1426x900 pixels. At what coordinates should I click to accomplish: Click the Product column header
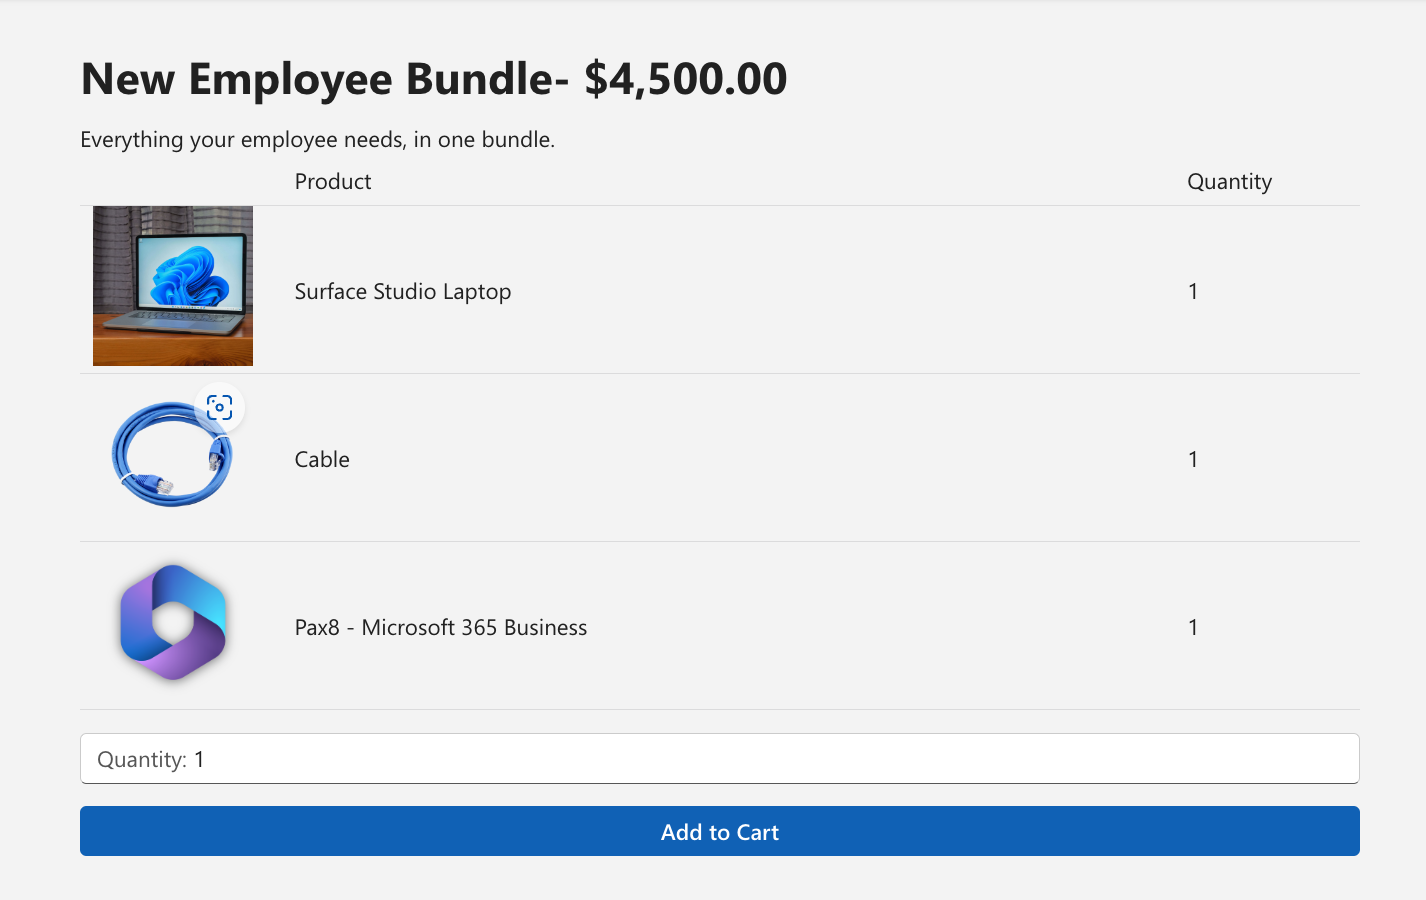(x=333, y=181)
